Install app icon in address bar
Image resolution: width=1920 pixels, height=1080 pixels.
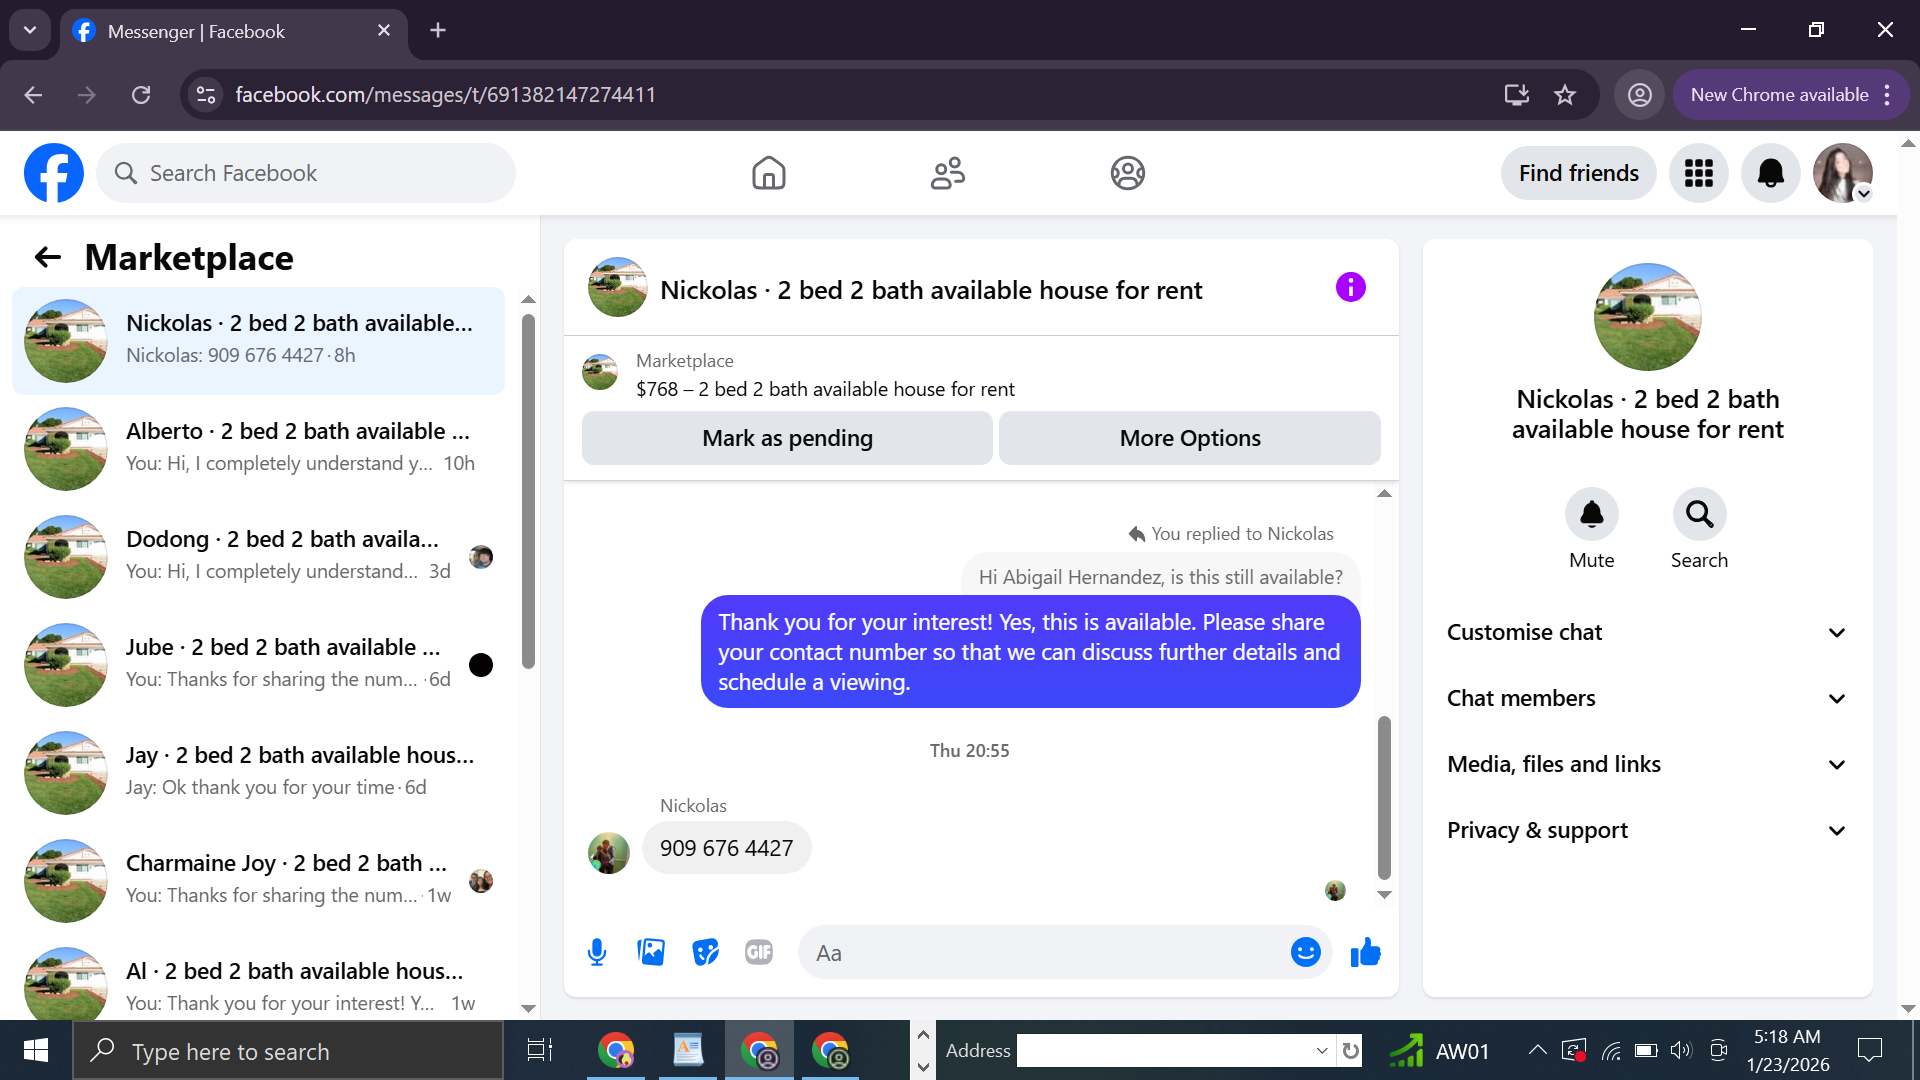[x=1516, y=95]
